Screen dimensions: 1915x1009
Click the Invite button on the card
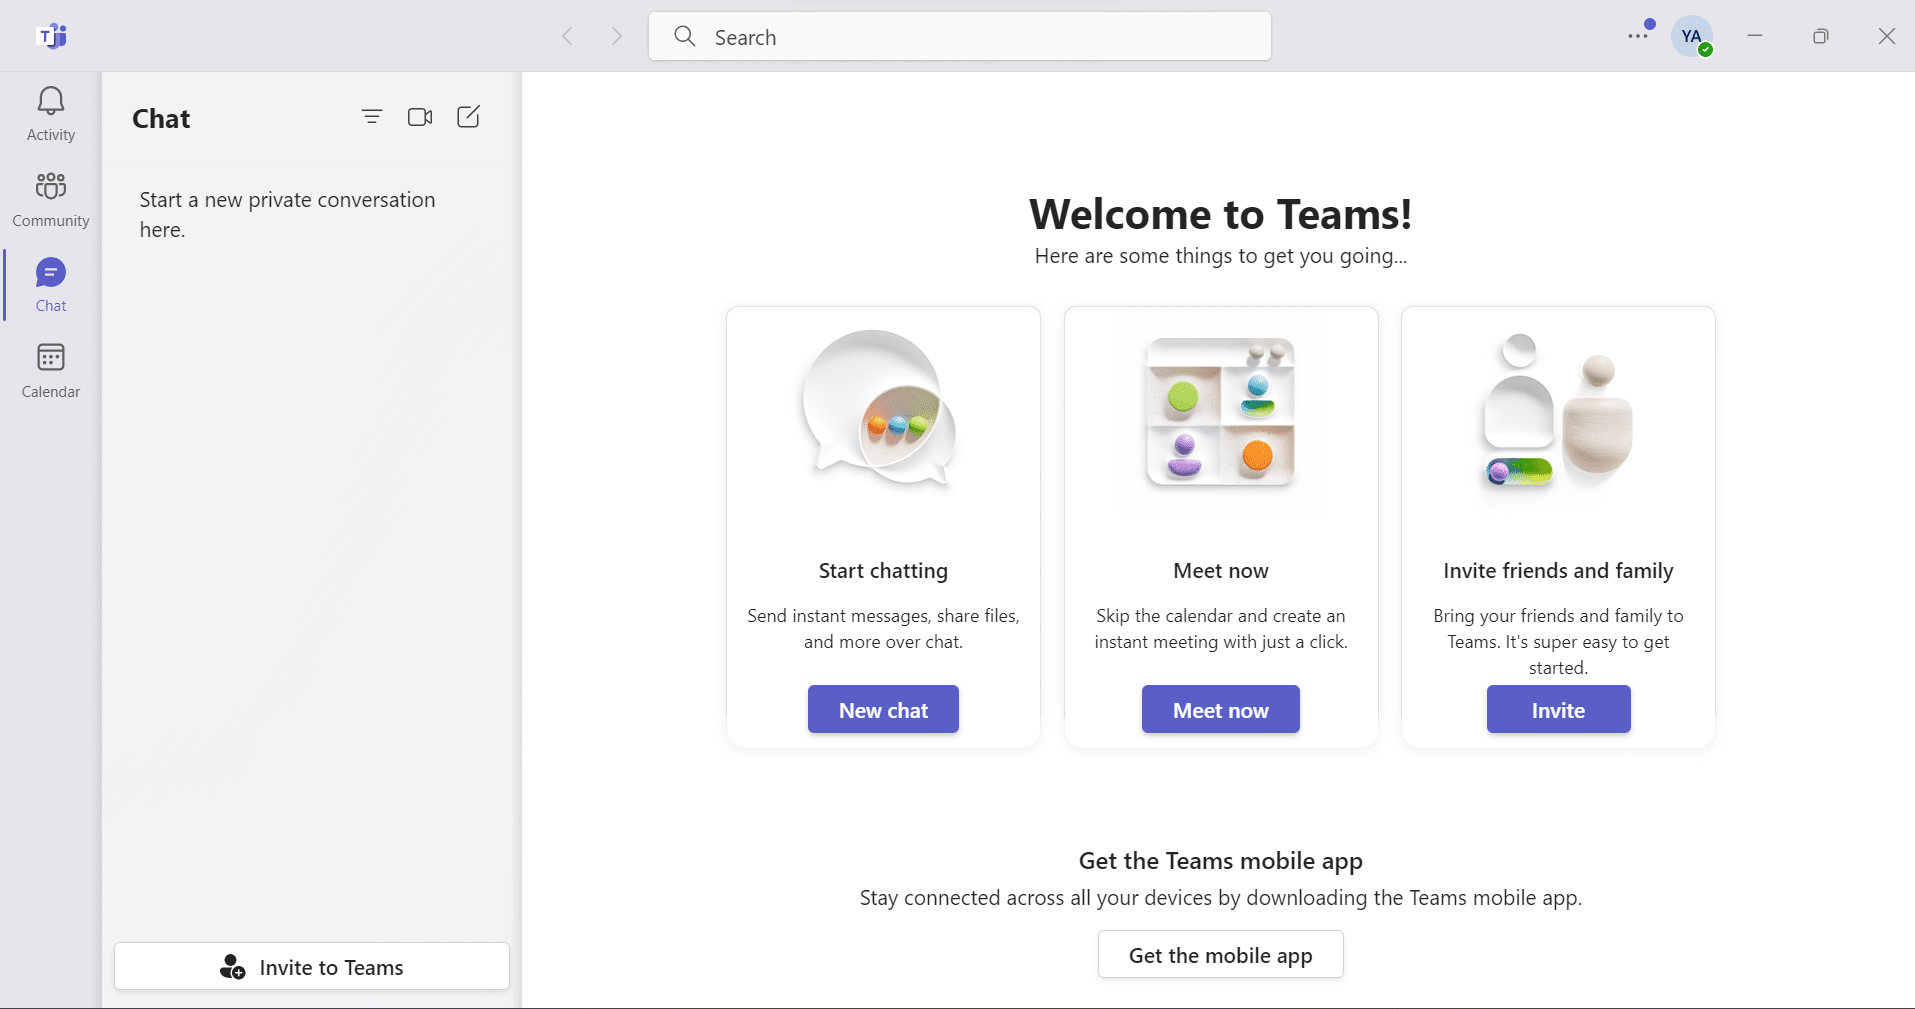click(x=1558, y=710)
